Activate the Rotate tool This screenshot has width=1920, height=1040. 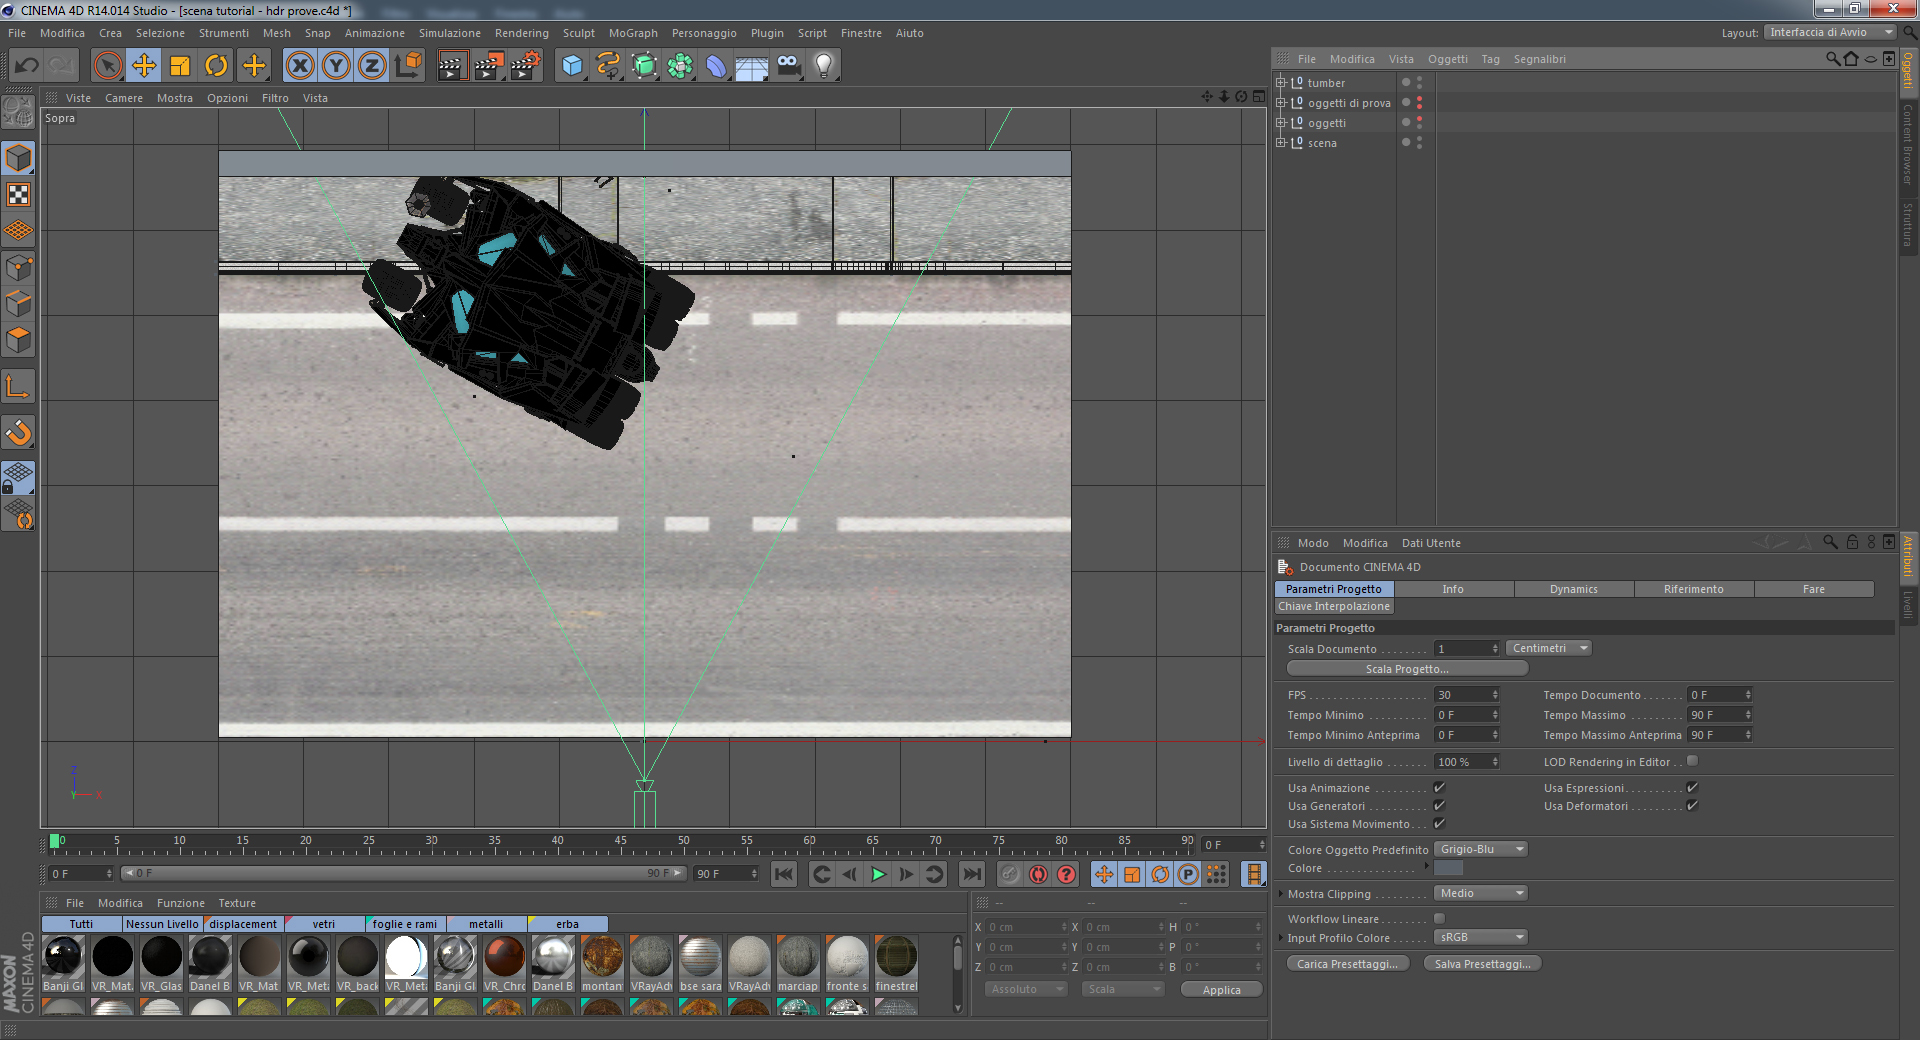pyautogui.click(x=216, y=66)
